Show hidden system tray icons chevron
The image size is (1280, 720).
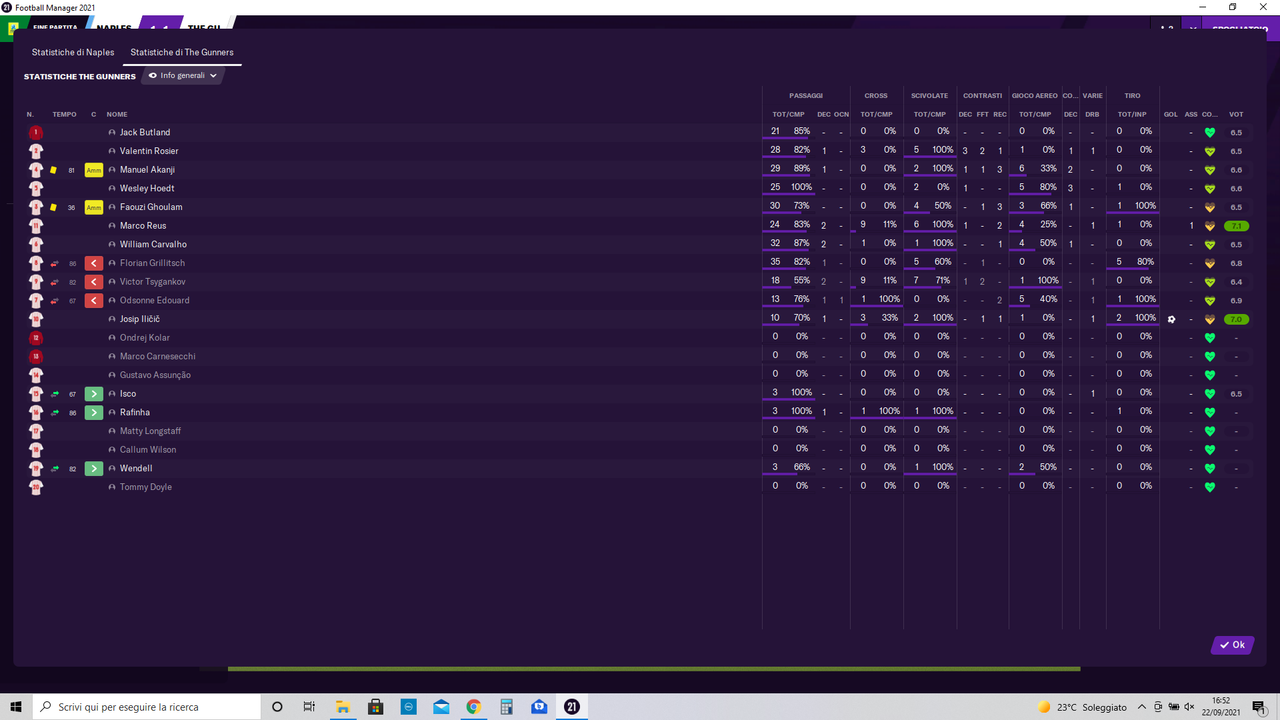(1142, 706)
